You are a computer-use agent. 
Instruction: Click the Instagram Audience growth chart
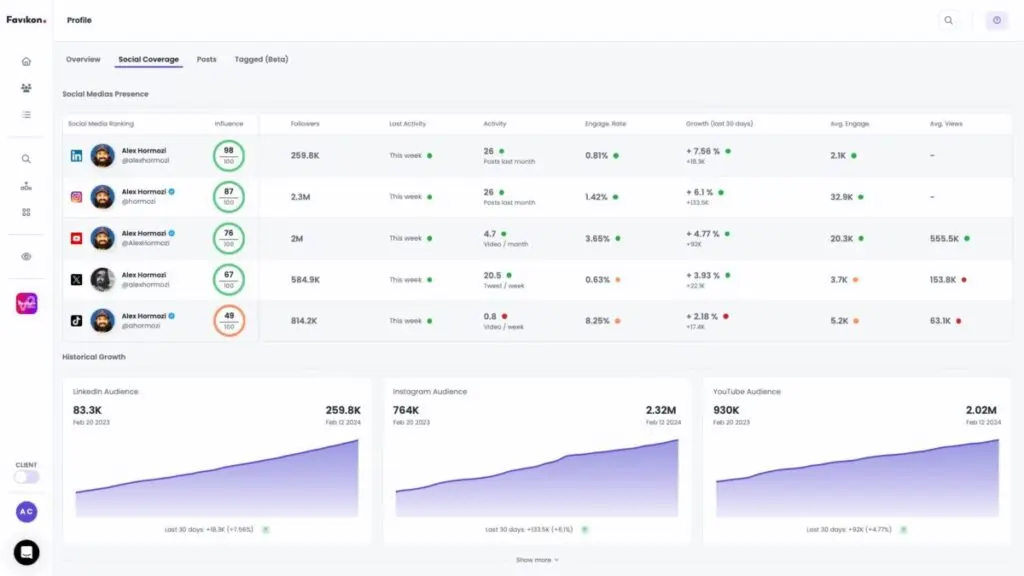coord(536,472)
